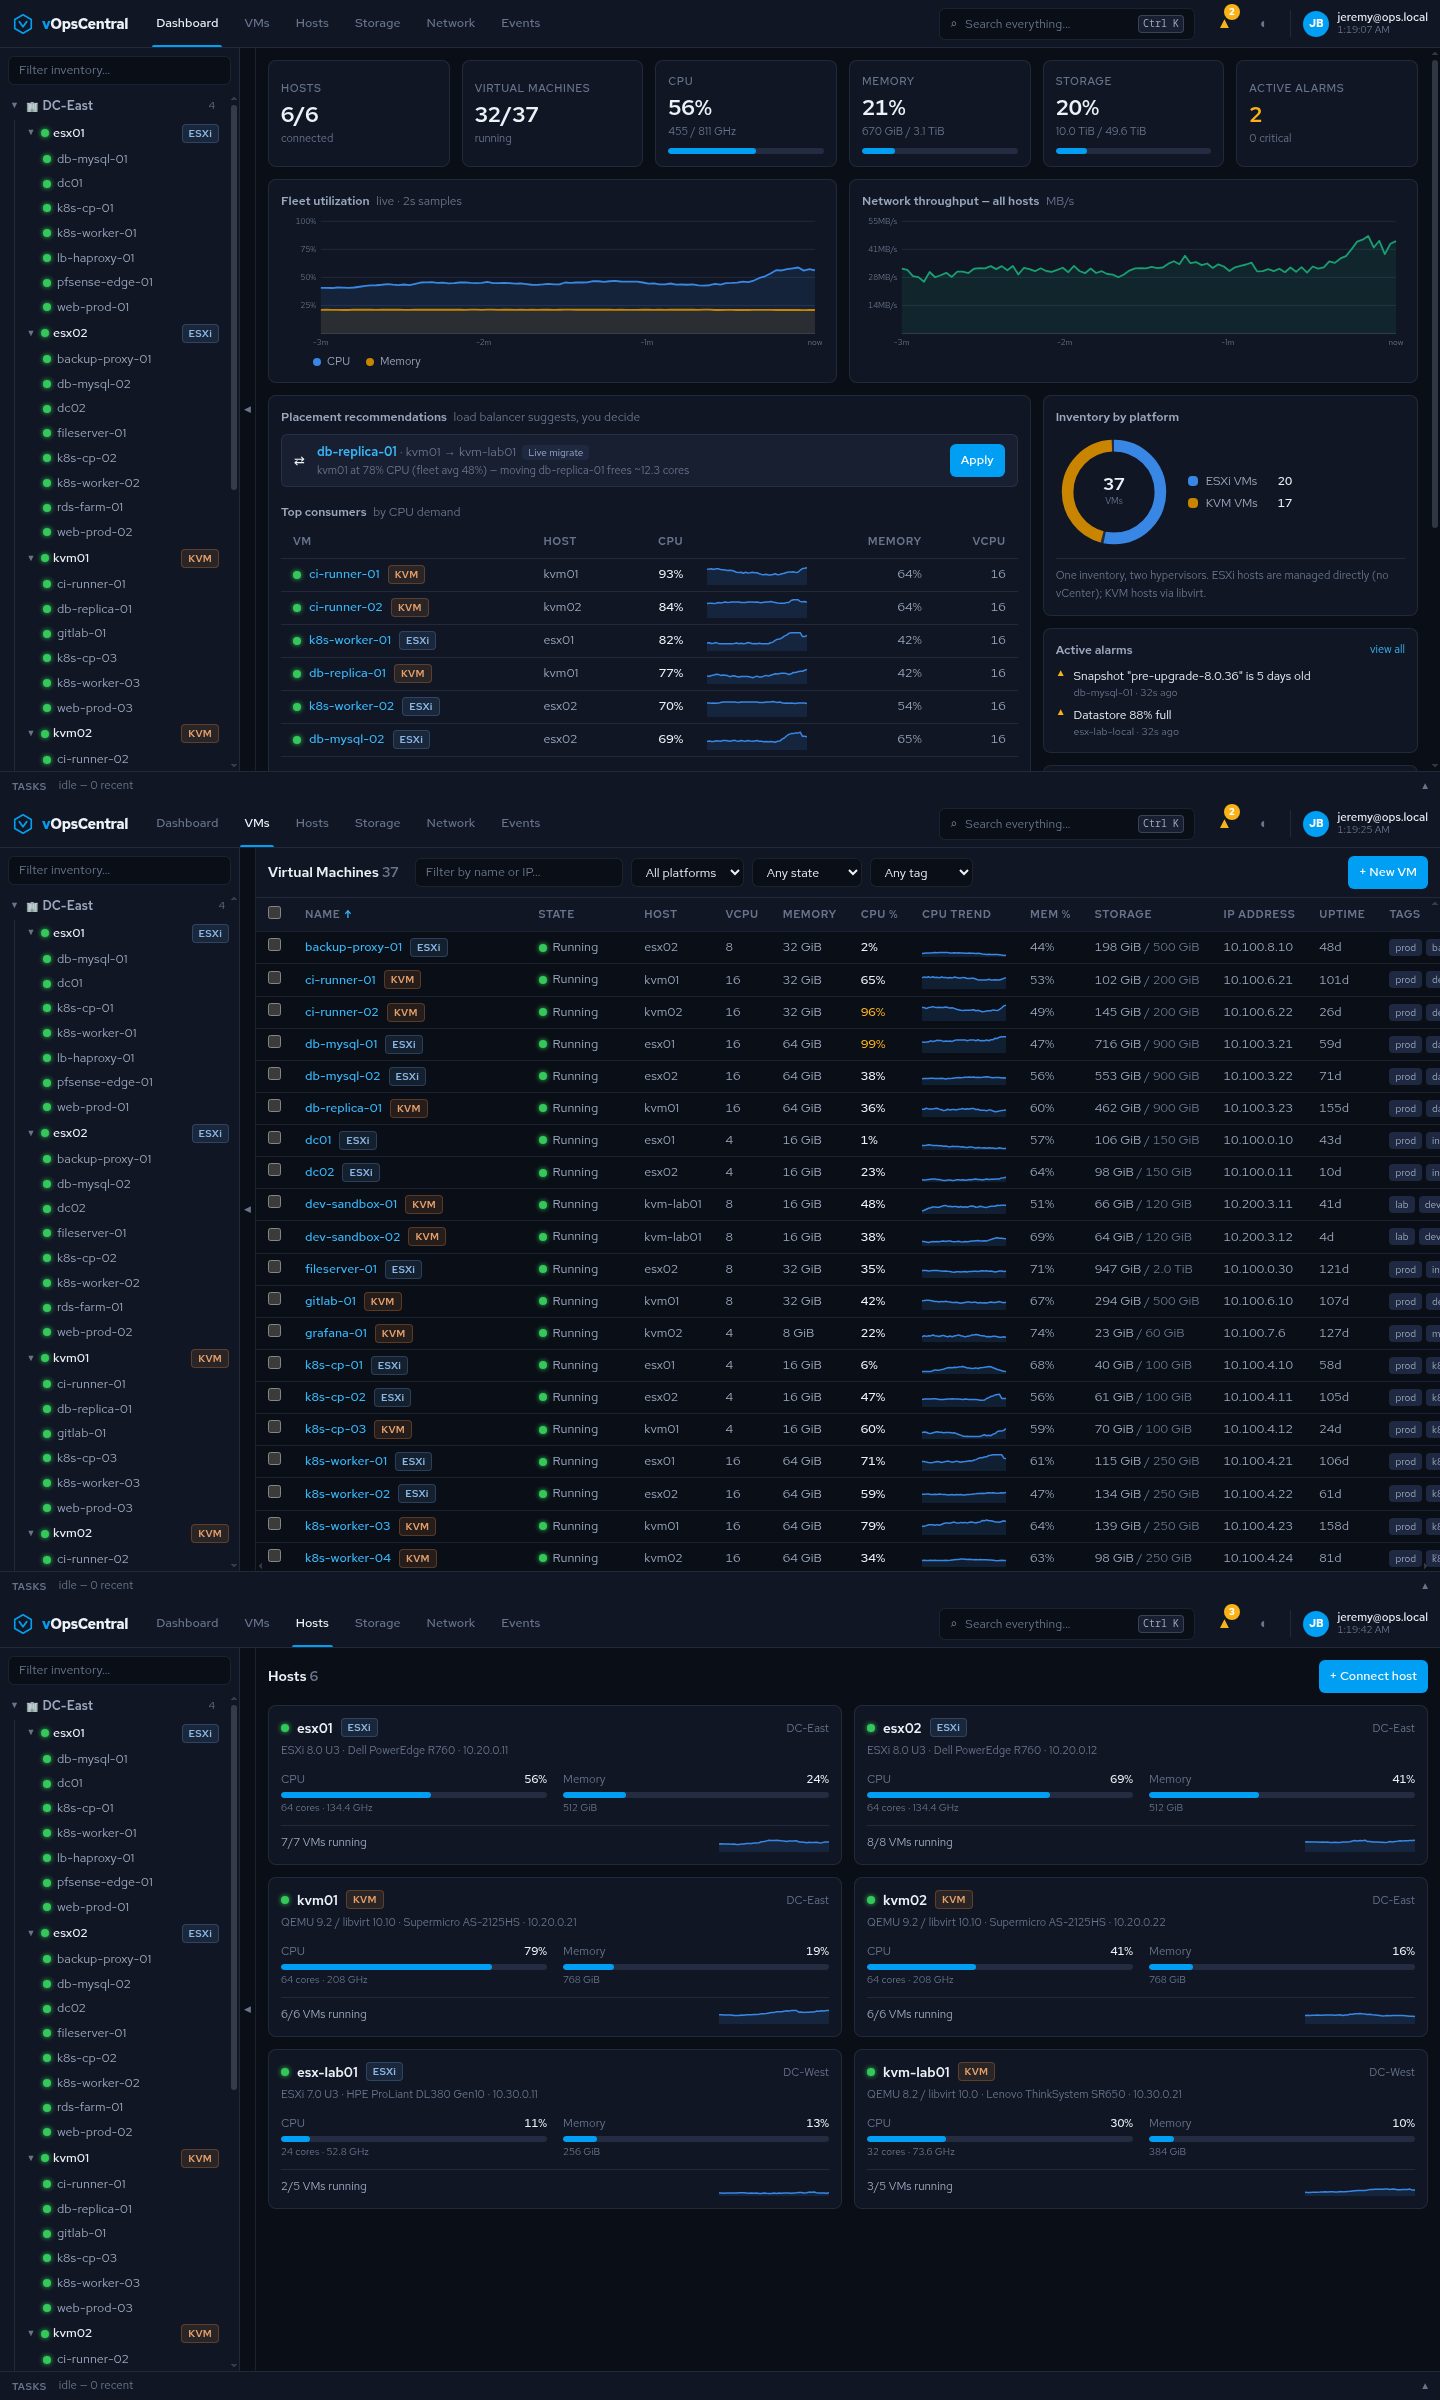Go to Dashboard tab in Hosts view navigation

[x=187, y=1624]
